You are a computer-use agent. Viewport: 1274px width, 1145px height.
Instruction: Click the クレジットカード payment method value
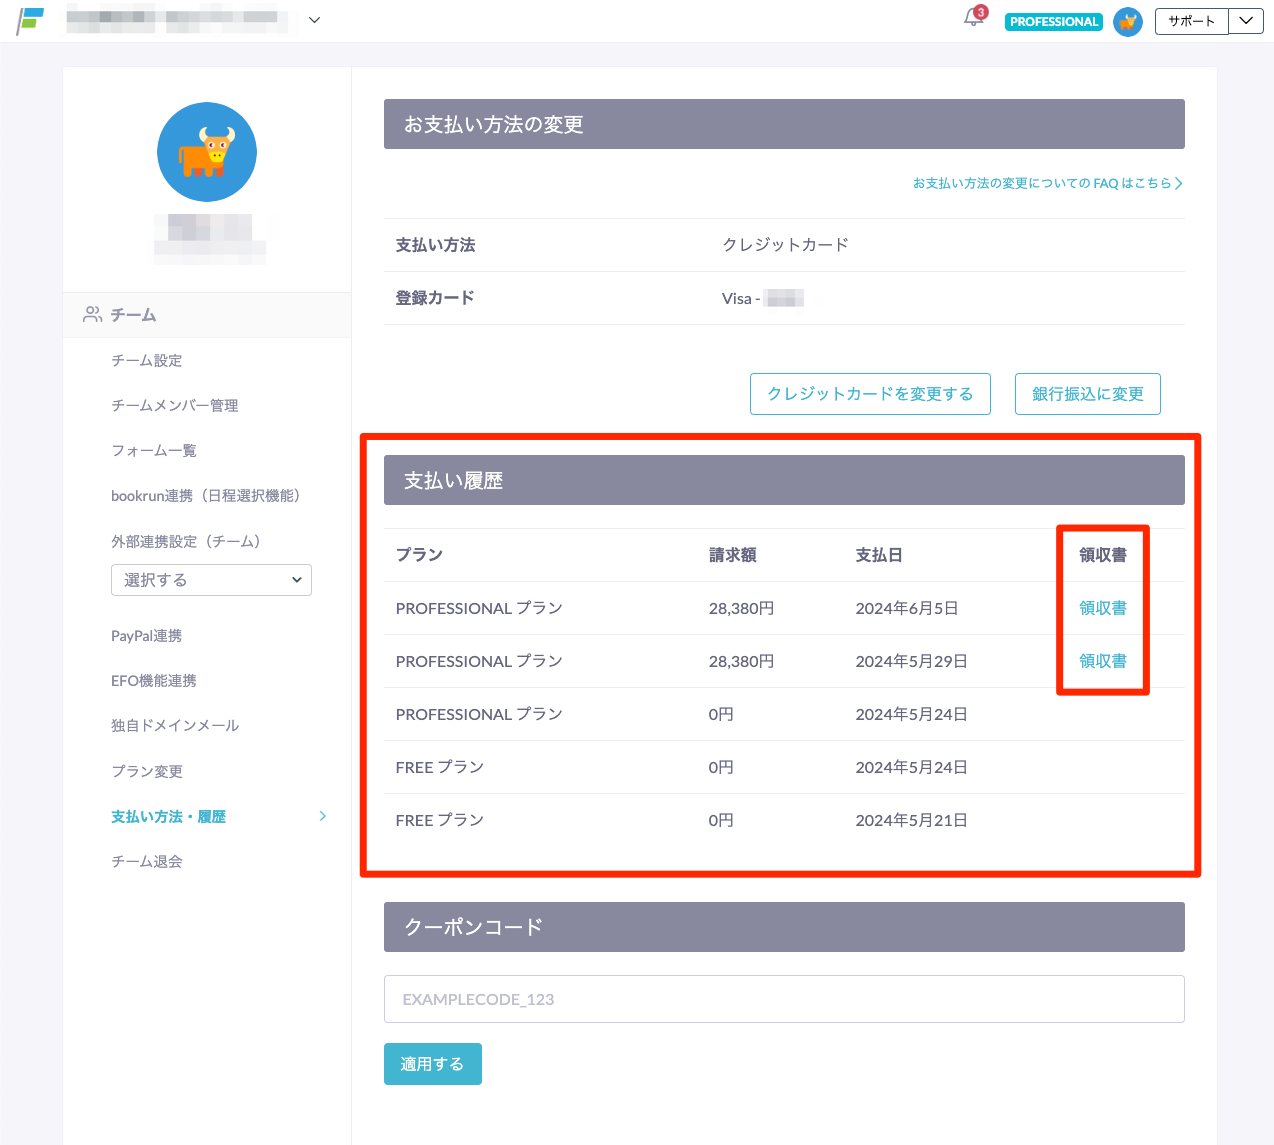[x=786, y=245]
